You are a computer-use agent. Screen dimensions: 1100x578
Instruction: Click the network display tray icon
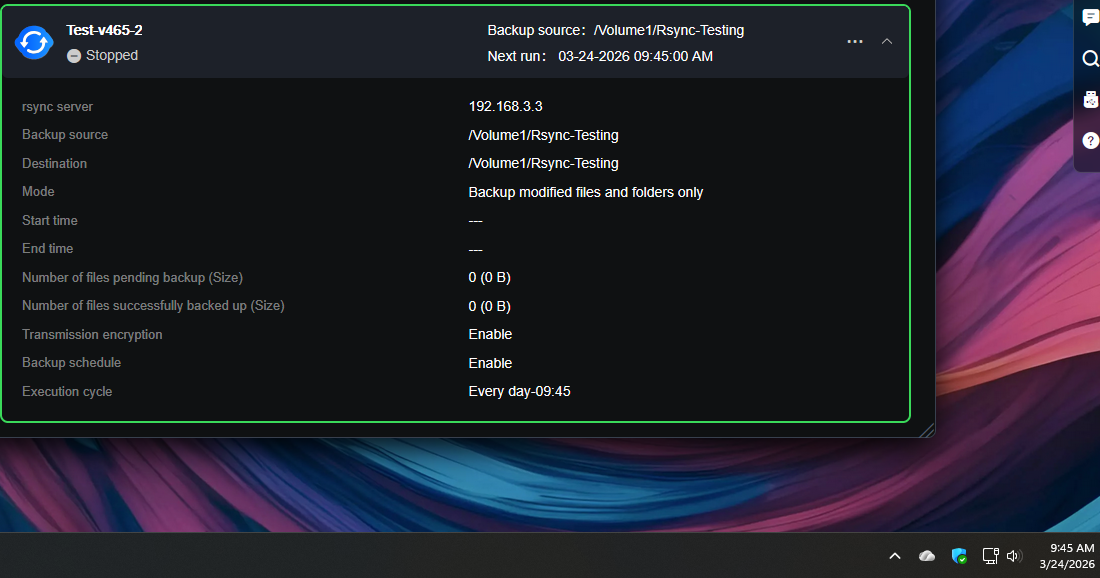(x=991, y=556)
